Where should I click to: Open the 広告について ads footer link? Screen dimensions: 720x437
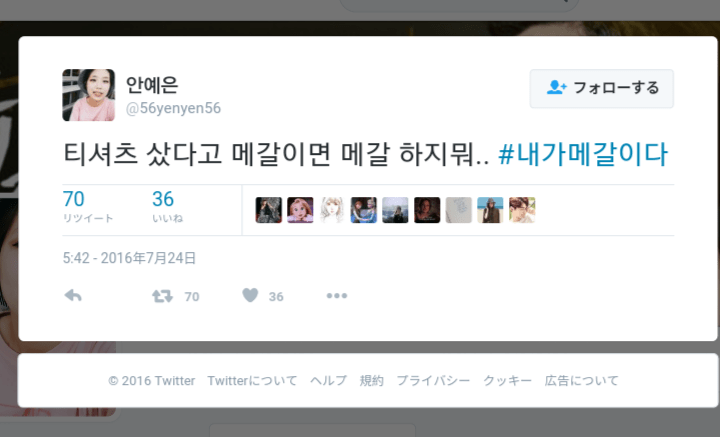(x=581, y=381)
